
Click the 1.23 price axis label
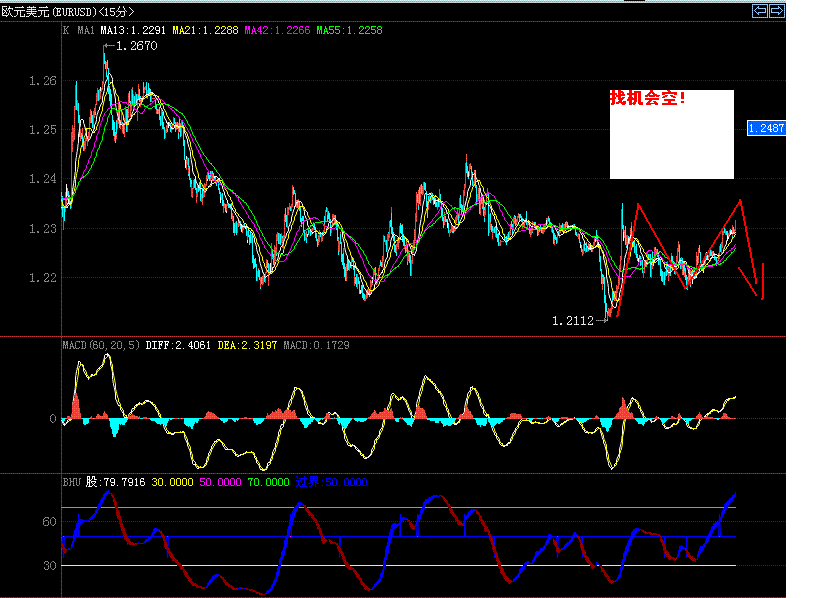click(42, 229)
